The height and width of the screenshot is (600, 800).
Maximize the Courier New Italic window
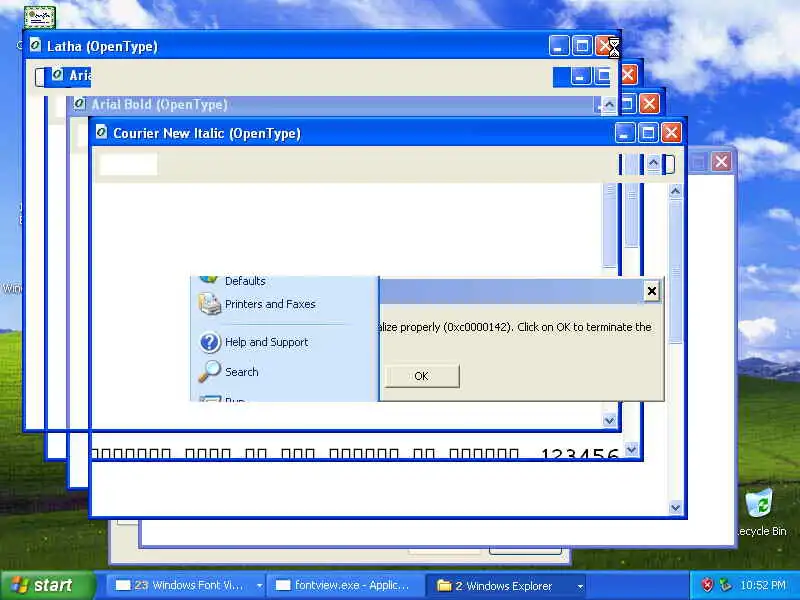(x=648, y=133)
